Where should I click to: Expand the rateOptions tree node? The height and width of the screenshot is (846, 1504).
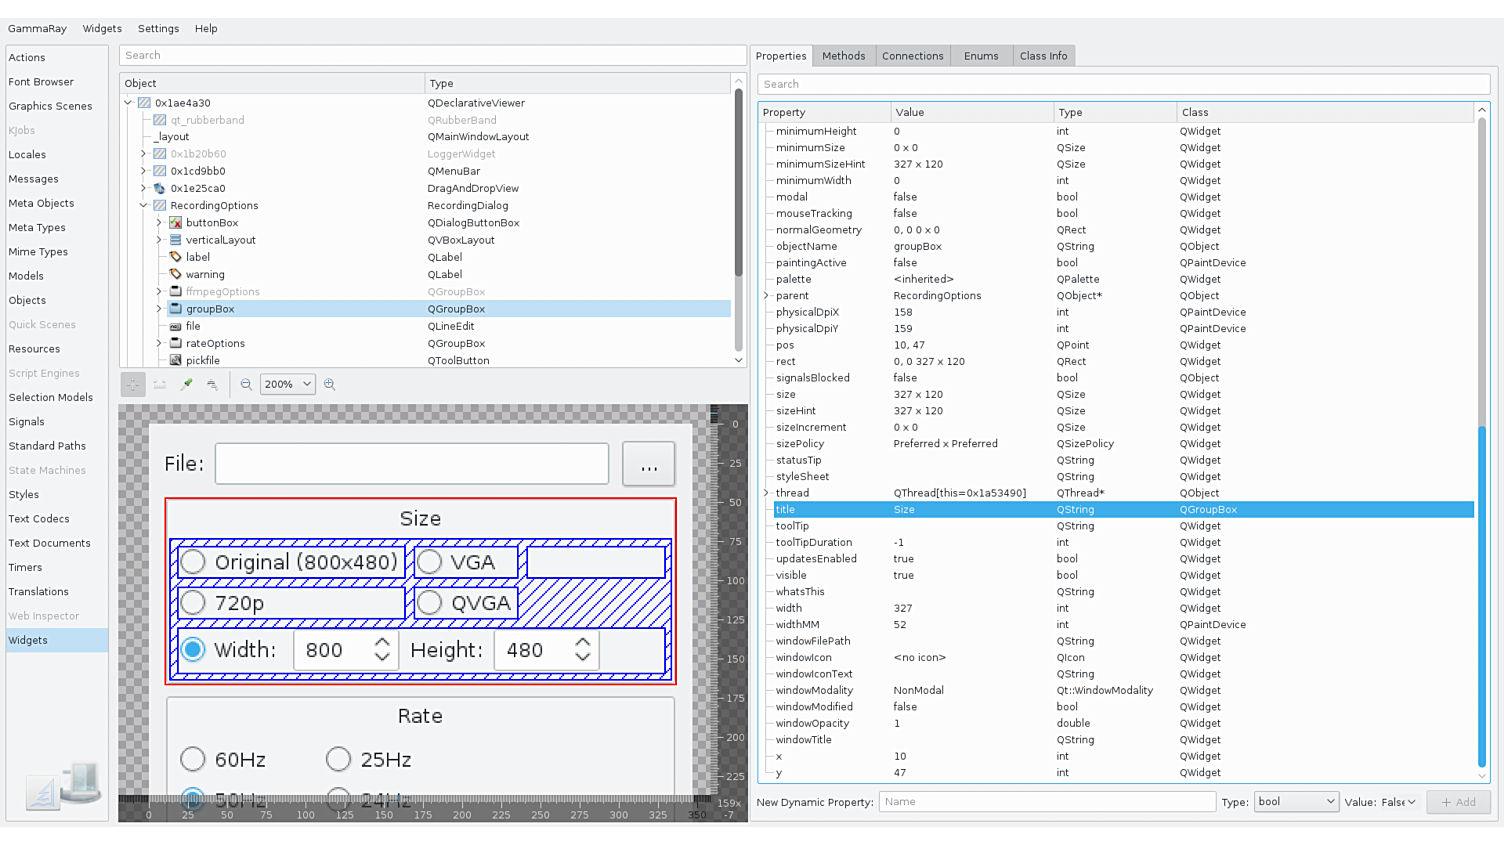point(159,343)
